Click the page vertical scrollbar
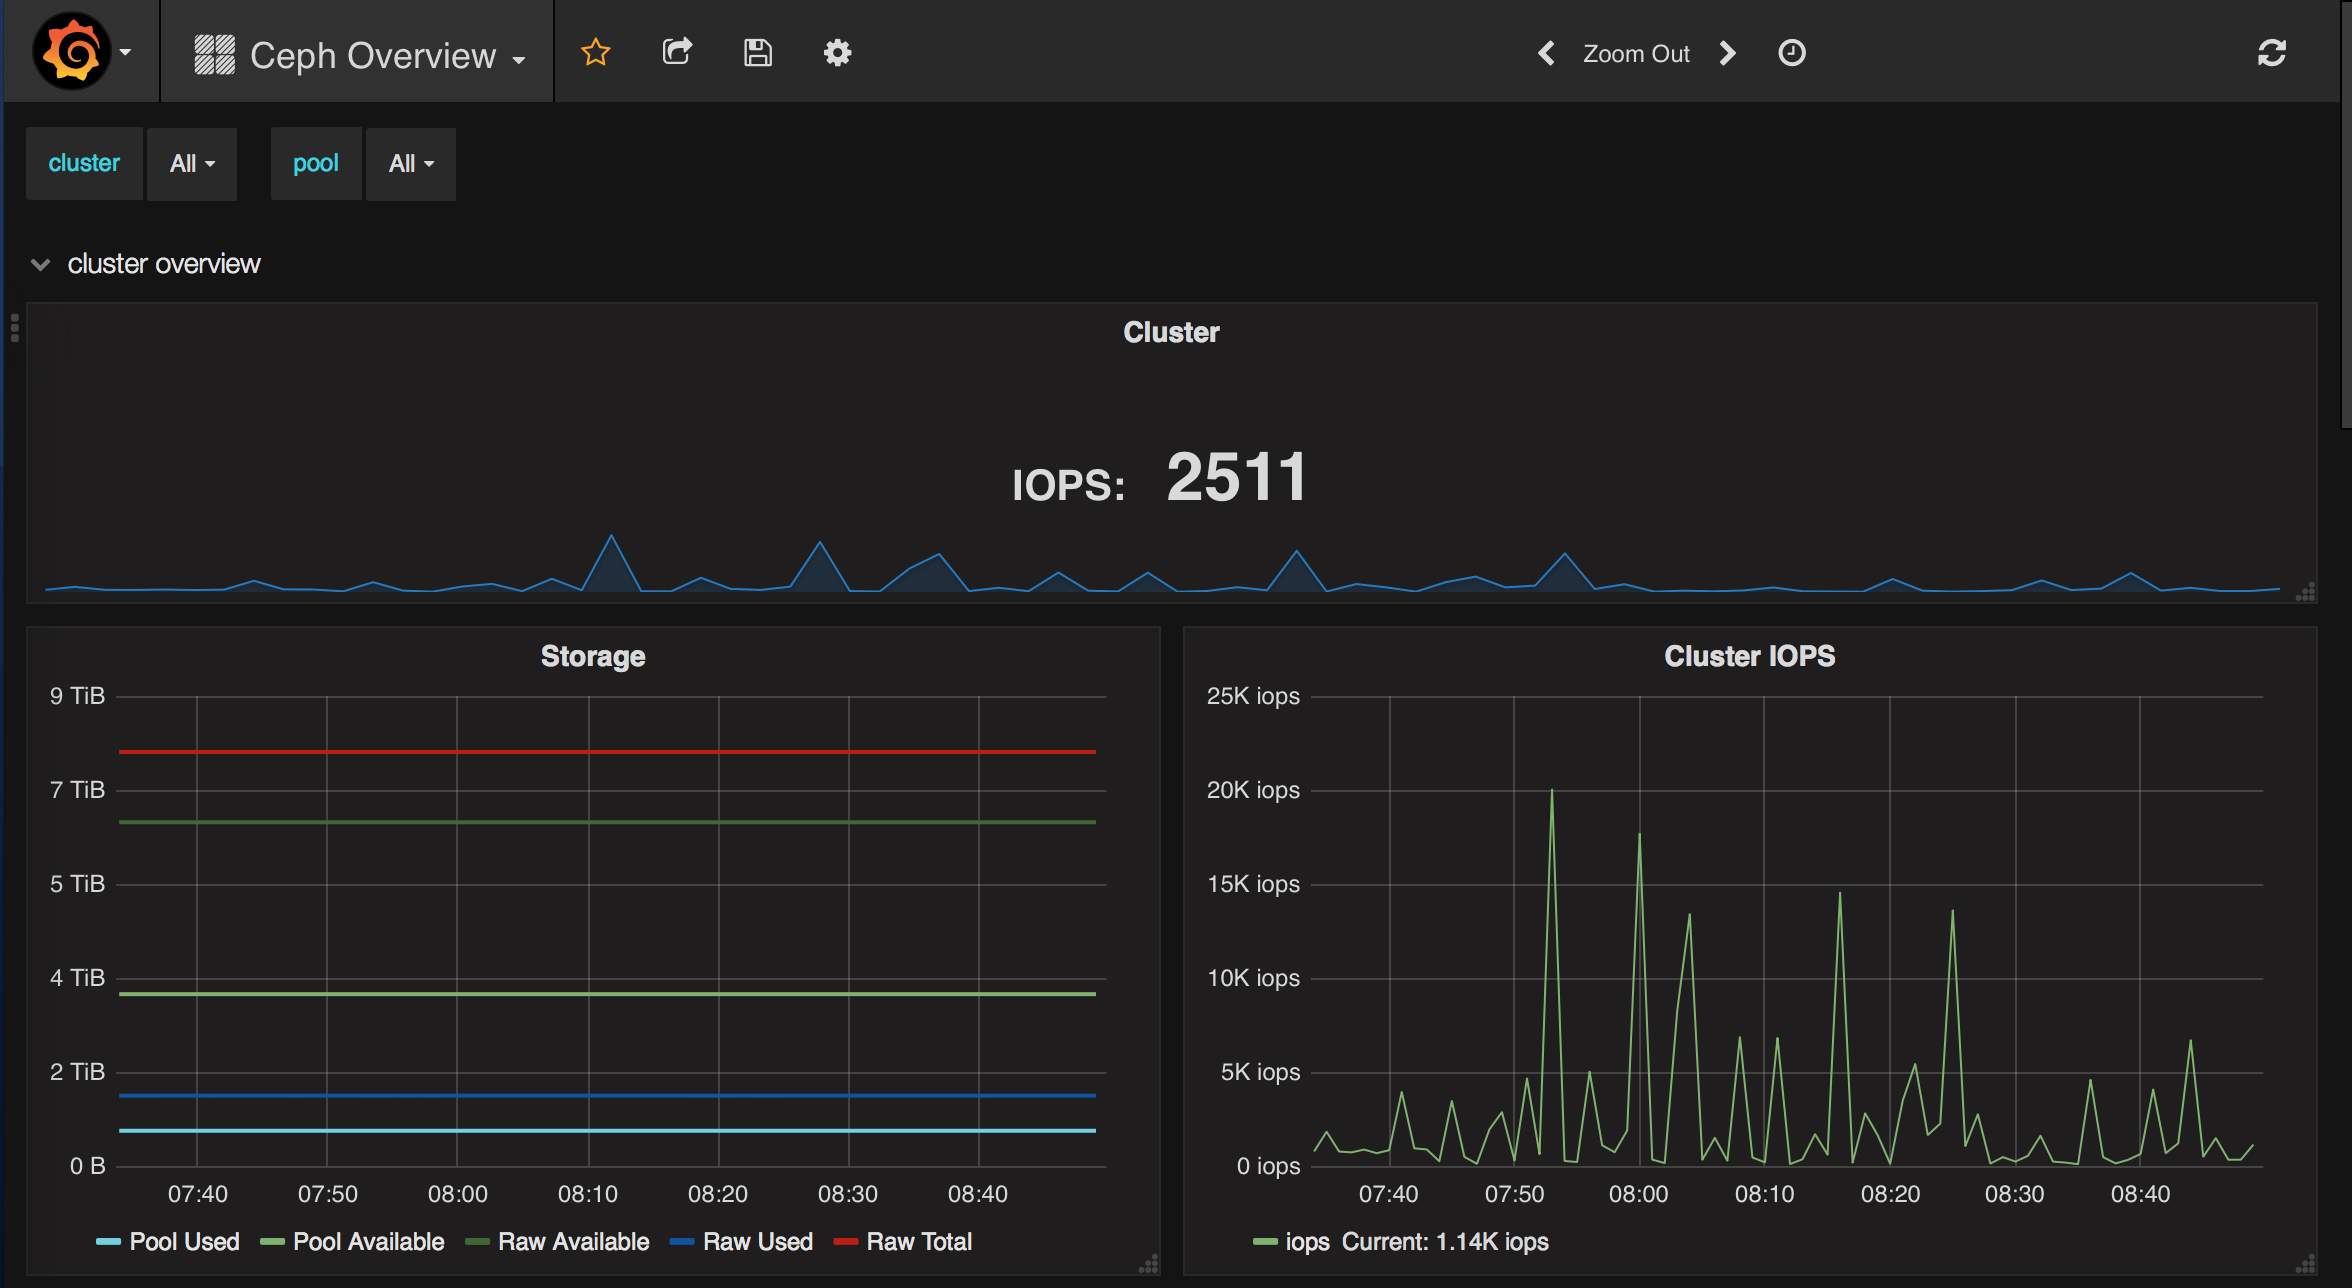The height and width of the screenshot is (1288, 2352). tap(2346, 214)
